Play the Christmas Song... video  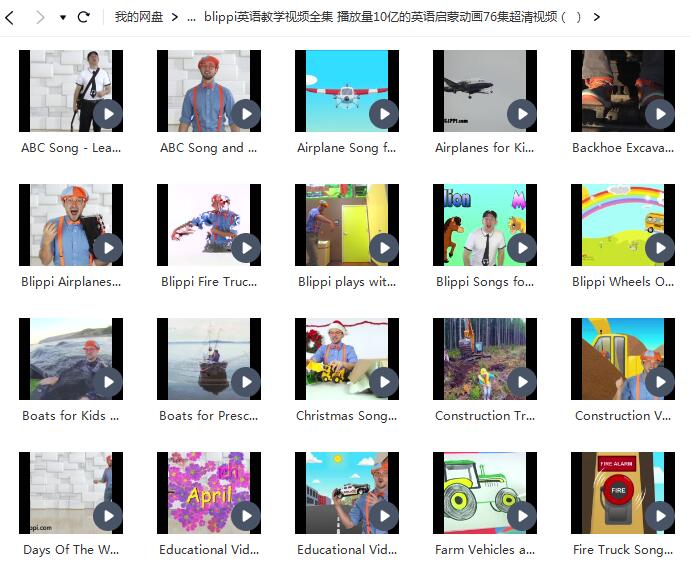click(384, 382)
